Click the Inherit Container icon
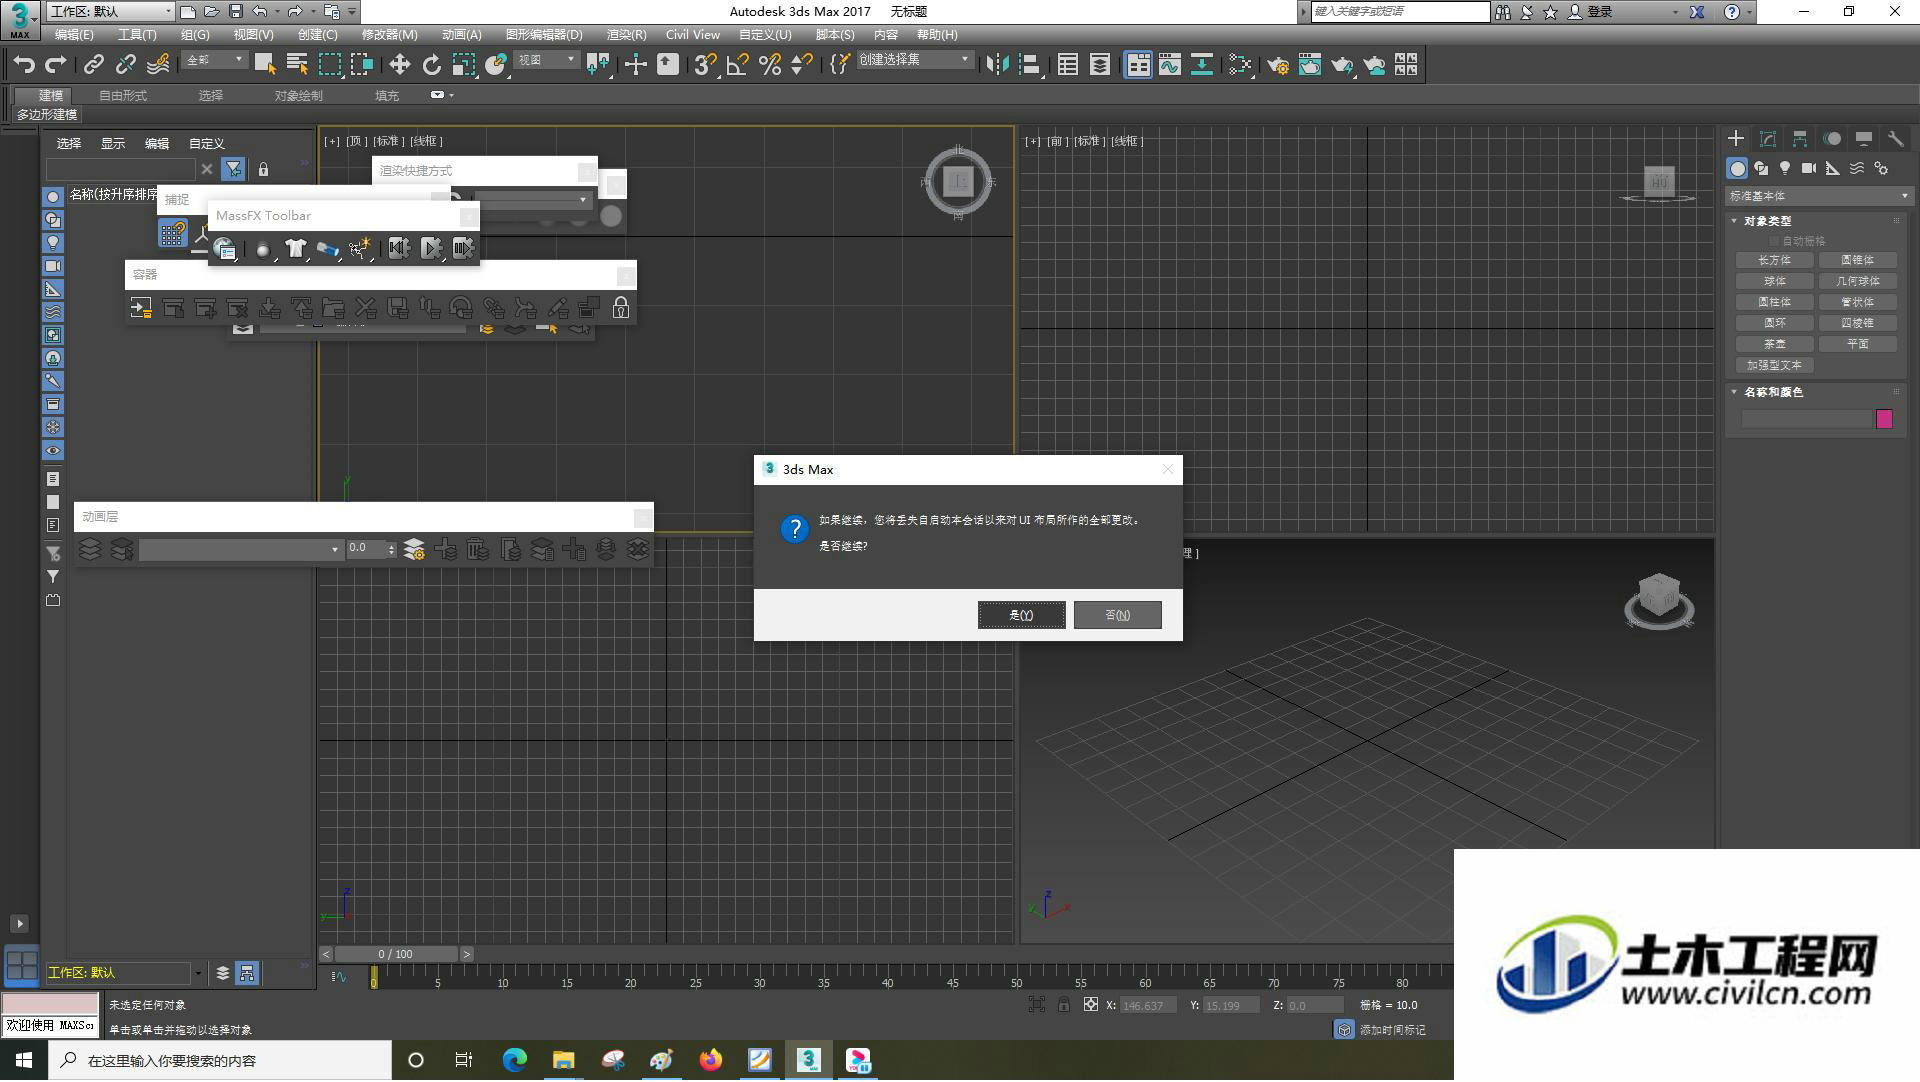This screenshot has width=1920, height=1082. pyautogui.click(x=141, y=308)
